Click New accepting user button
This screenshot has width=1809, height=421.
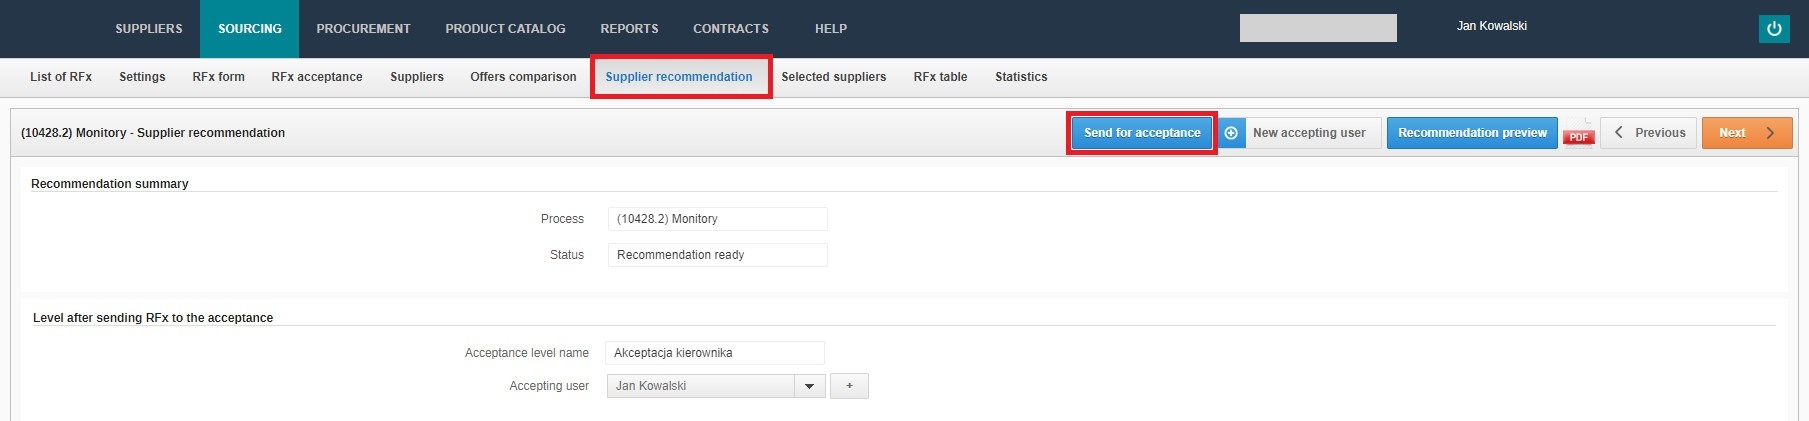point(1309,133)
